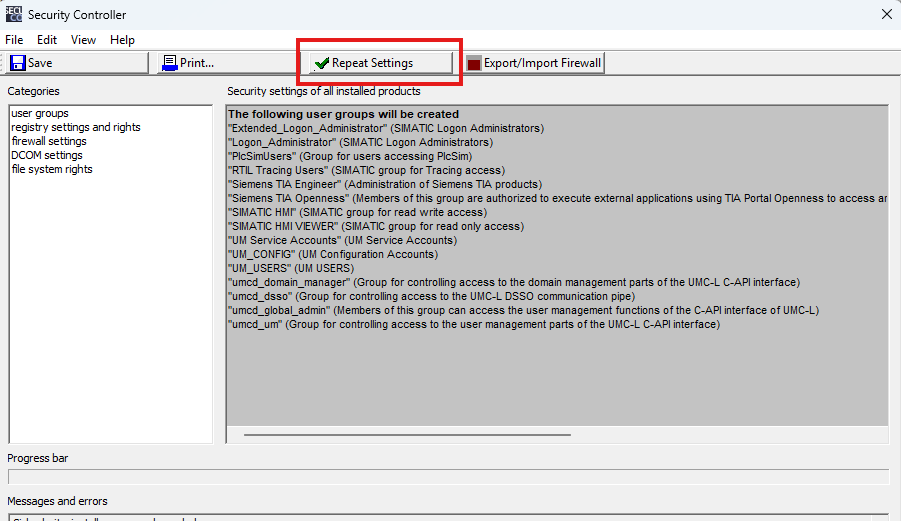Select firewall settings category

click(49, 141)
